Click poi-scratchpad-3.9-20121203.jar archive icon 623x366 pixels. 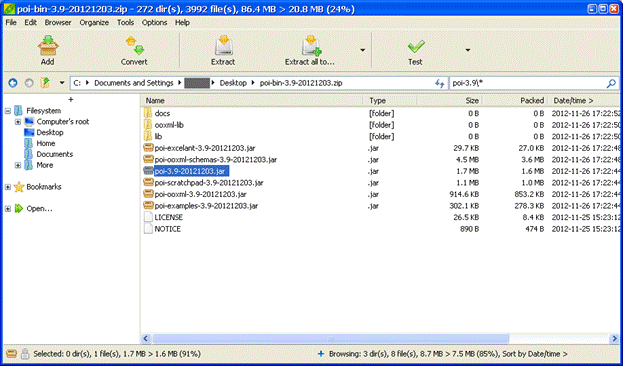click(x=148, y=183)
